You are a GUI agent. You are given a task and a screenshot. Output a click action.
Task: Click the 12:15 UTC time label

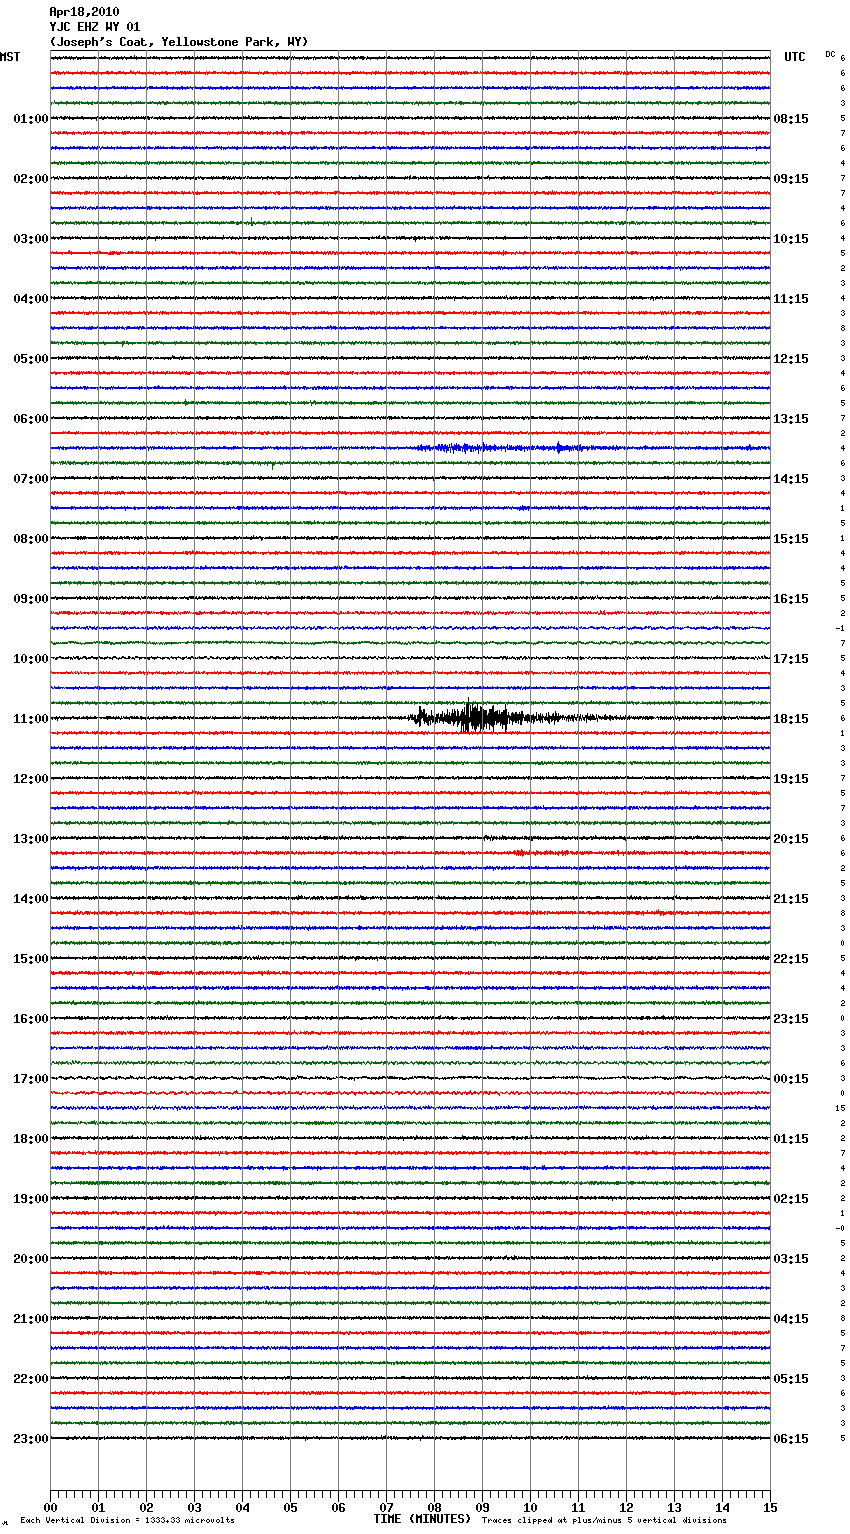click(791, 359)
